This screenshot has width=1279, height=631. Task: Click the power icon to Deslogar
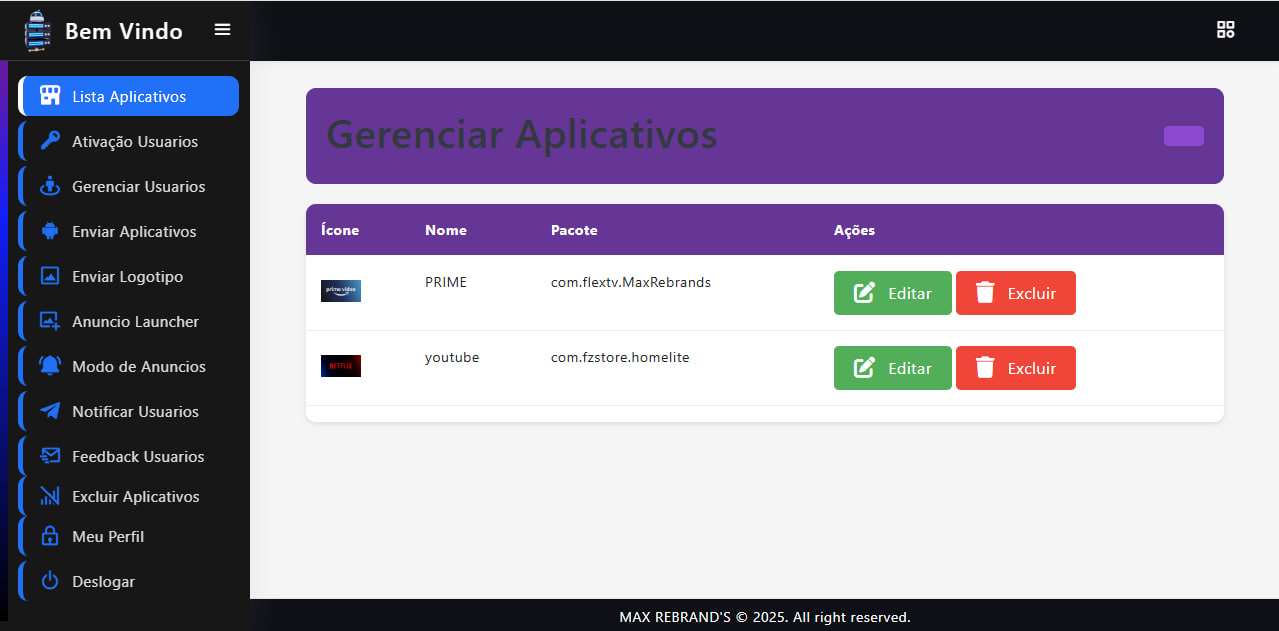click(50, 581)
